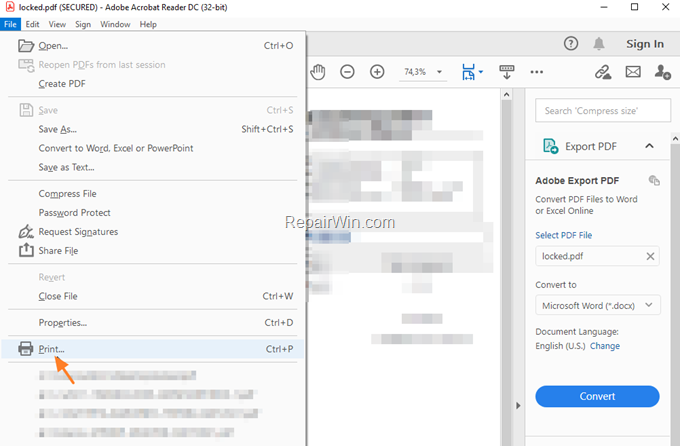Click the Change language link
Screen dimensions: 680x446
605,346
